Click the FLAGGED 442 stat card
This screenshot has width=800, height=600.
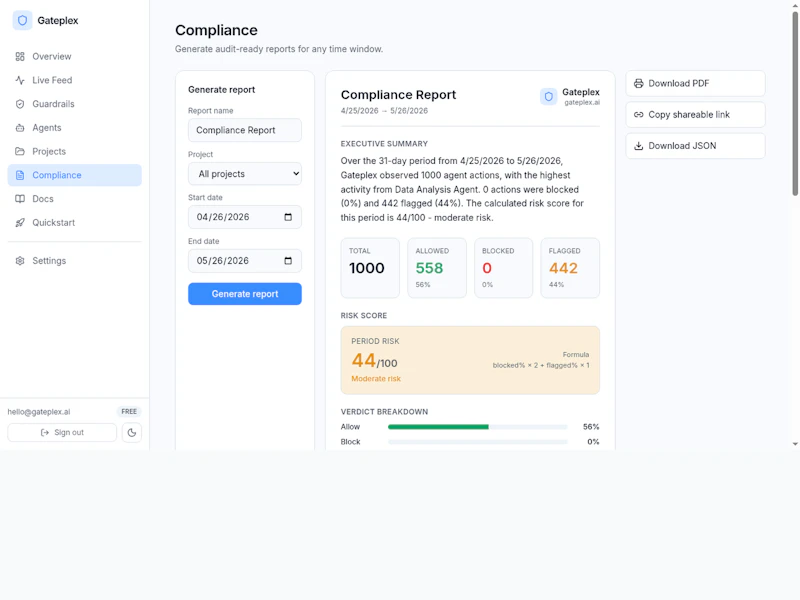(570, 268)
